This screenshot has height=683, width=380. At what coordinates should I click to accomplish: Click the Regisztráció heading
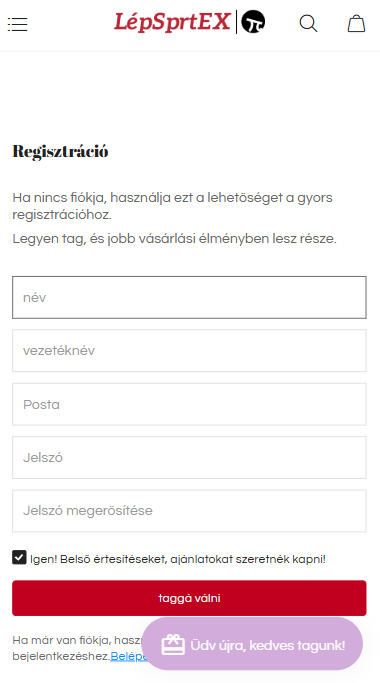click(x=60, y=152)
